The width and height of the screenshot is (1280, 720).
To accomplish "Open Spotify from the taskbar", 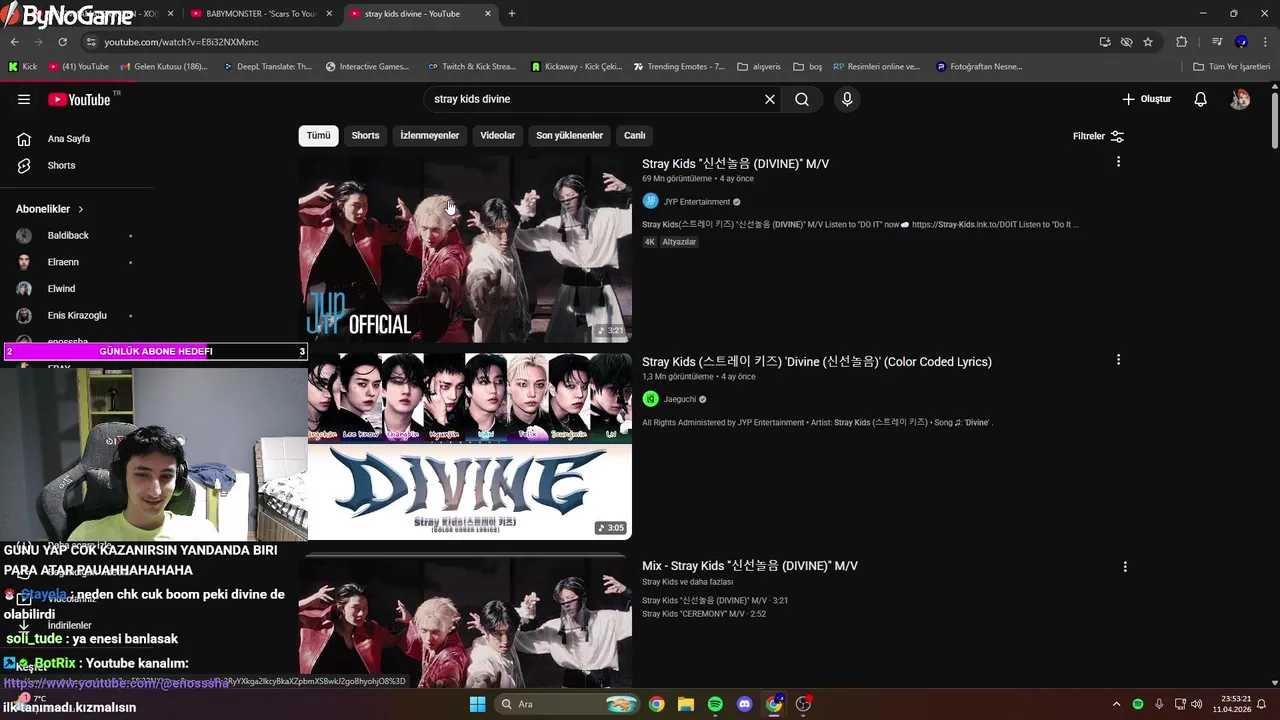I will coord(715,704).
